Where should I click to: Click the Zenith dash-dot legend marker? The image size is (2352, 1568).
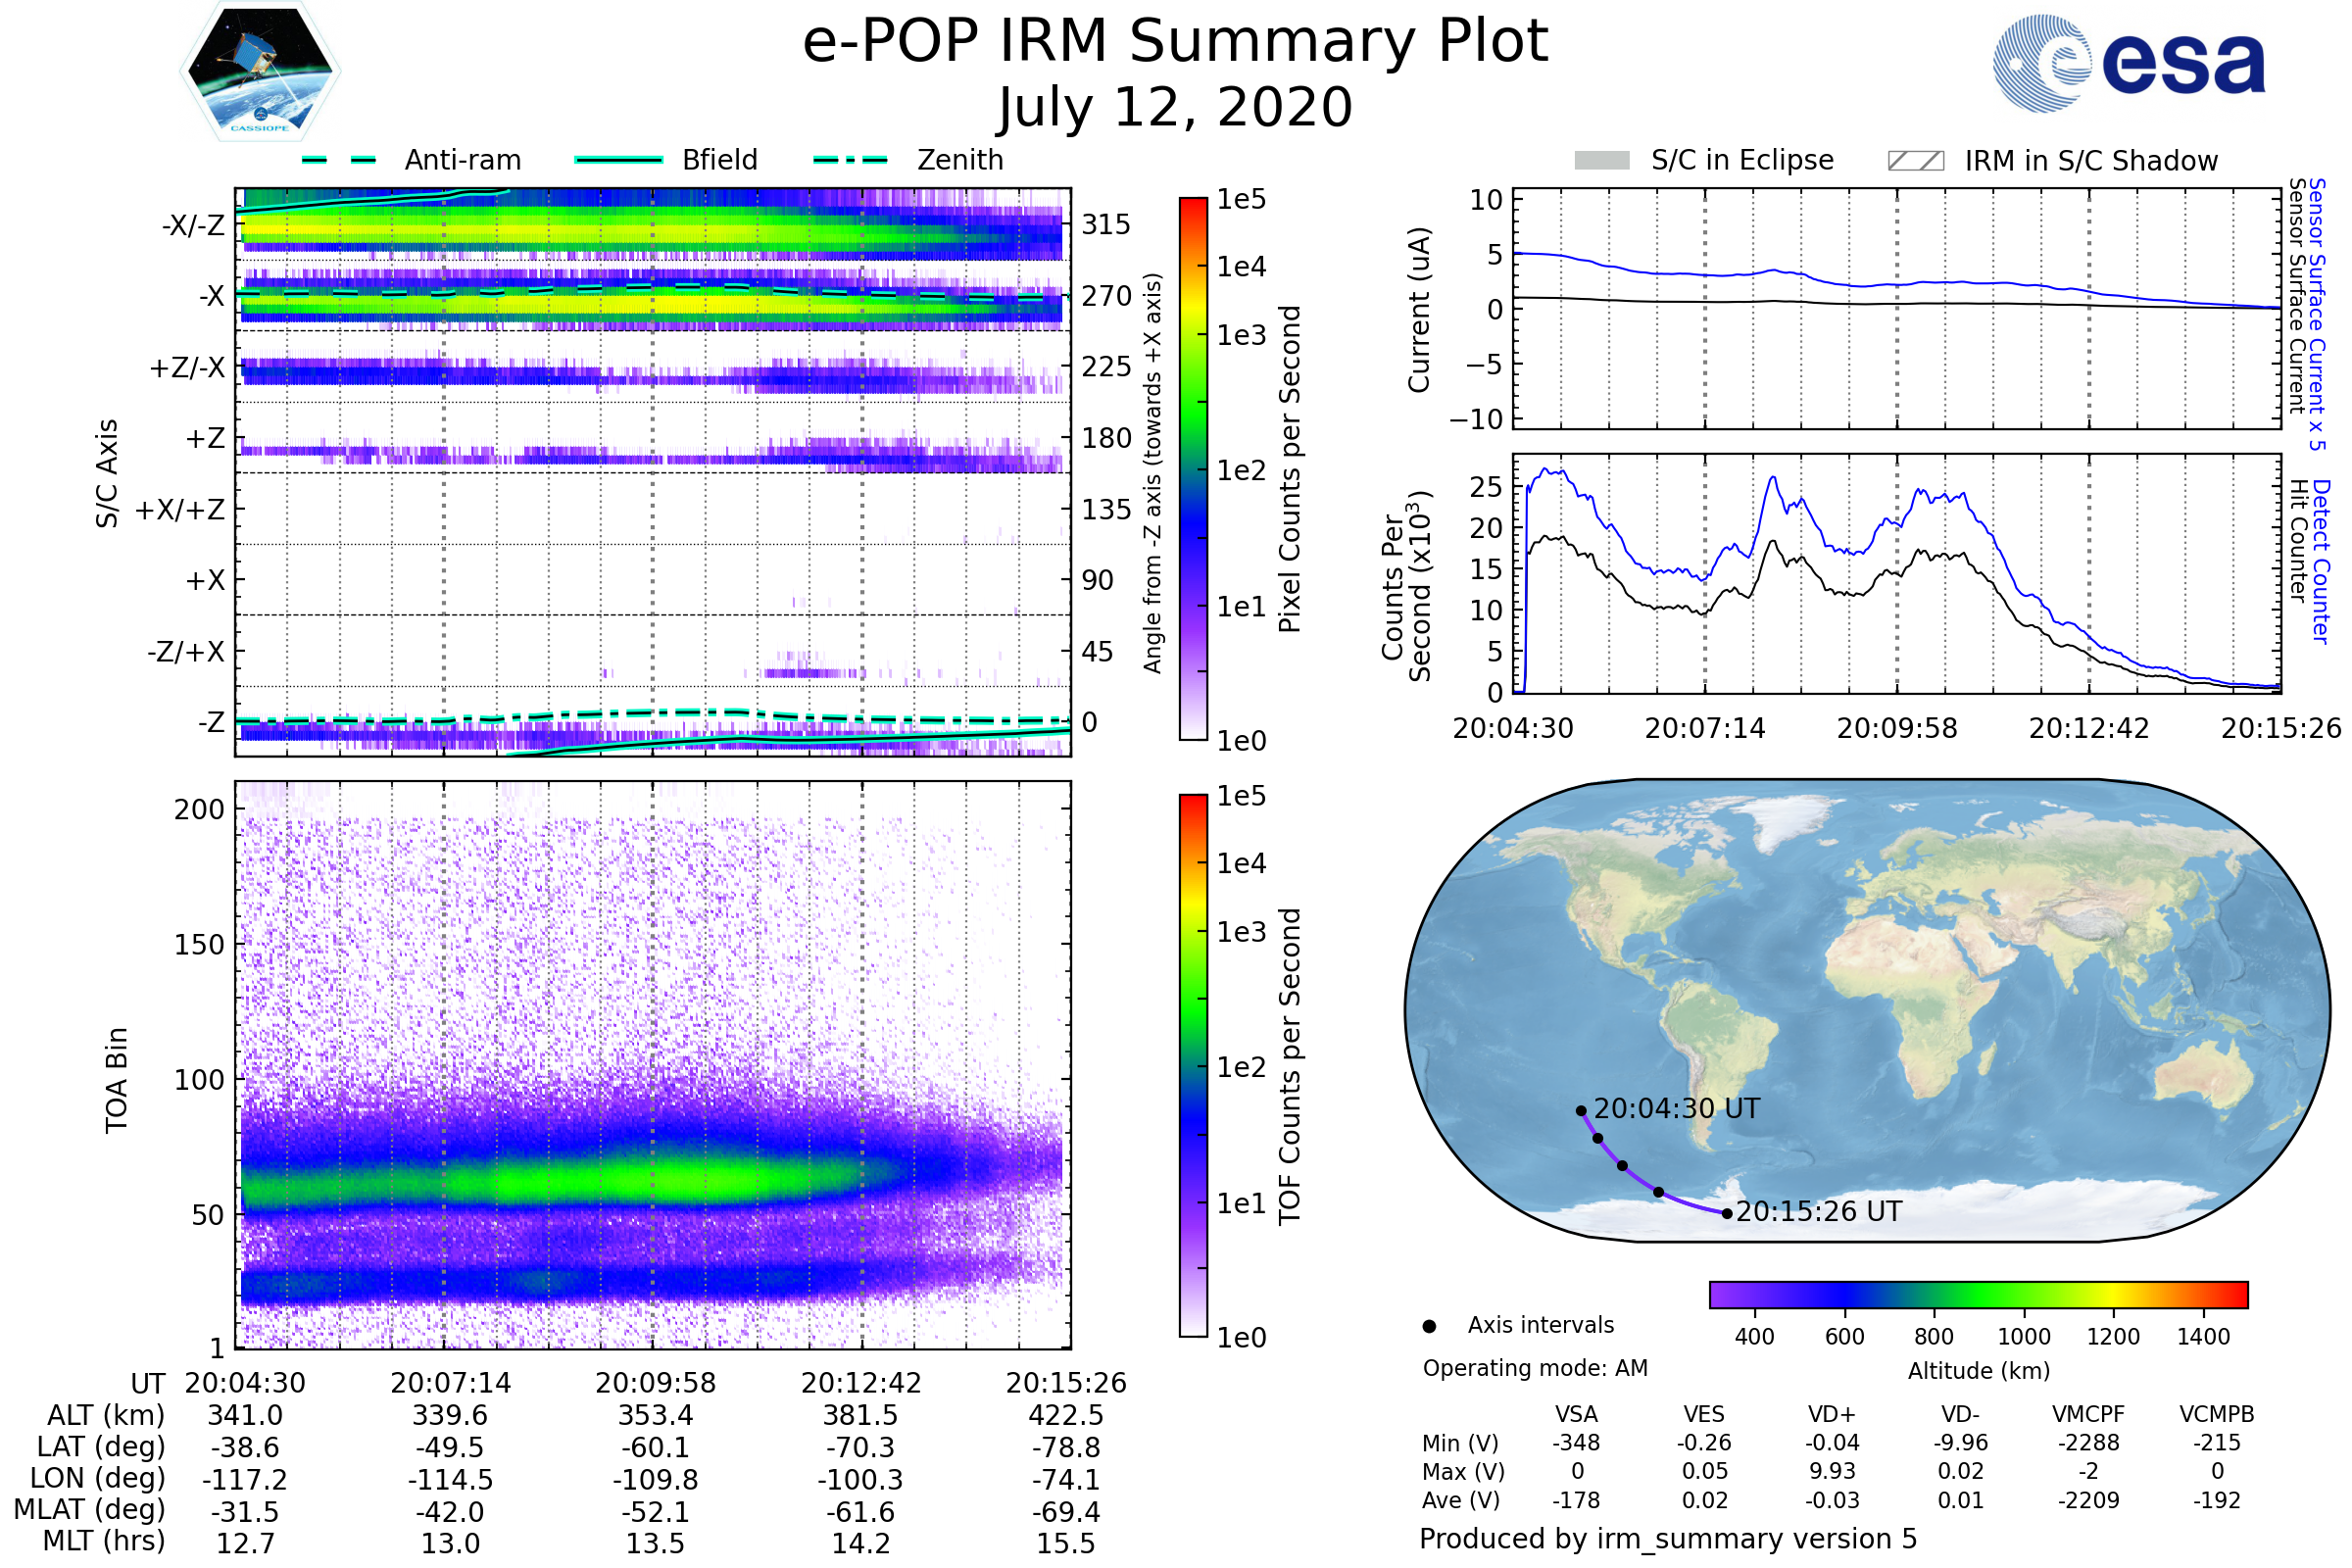[851, 160]
